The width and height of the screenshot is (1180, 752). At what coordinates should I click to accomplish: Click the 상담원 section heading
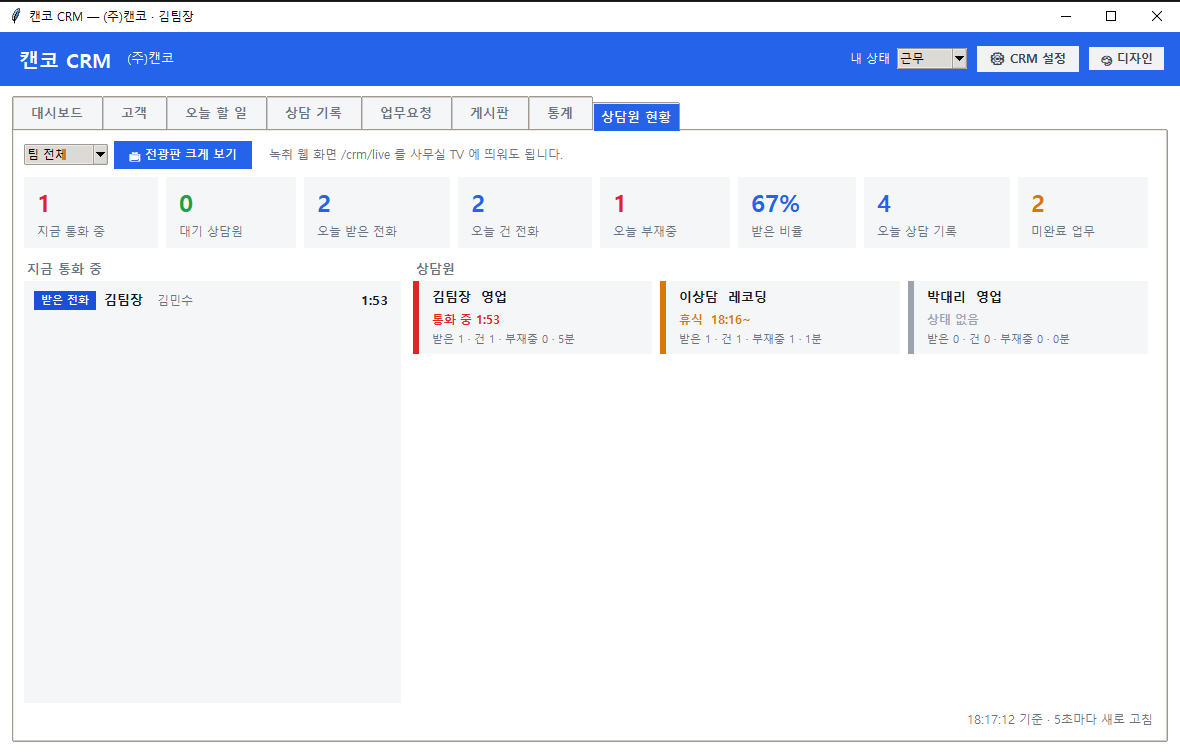tap(435, 269)
